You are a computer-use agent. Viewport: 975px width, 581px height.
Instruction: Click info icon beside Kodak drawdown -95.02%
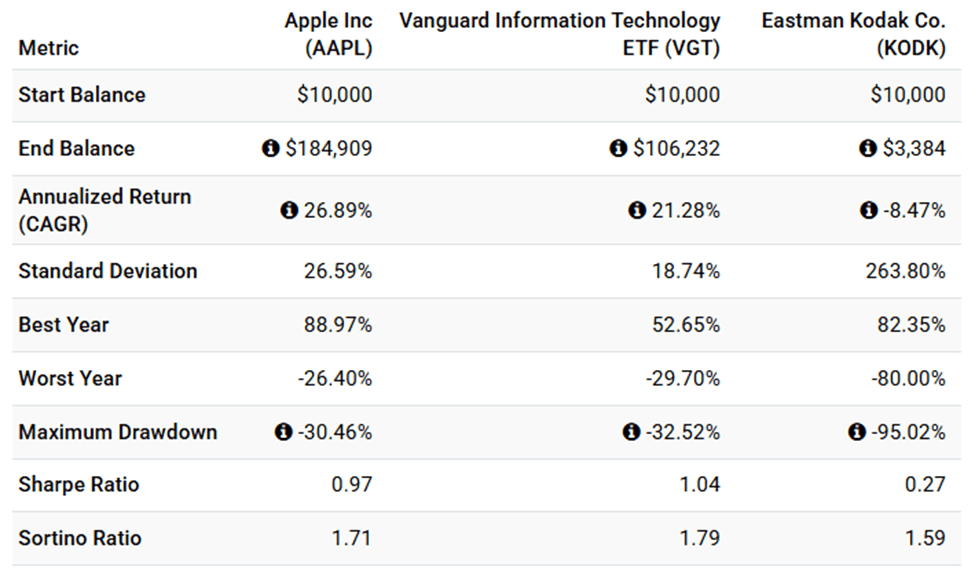coord(857,433)
